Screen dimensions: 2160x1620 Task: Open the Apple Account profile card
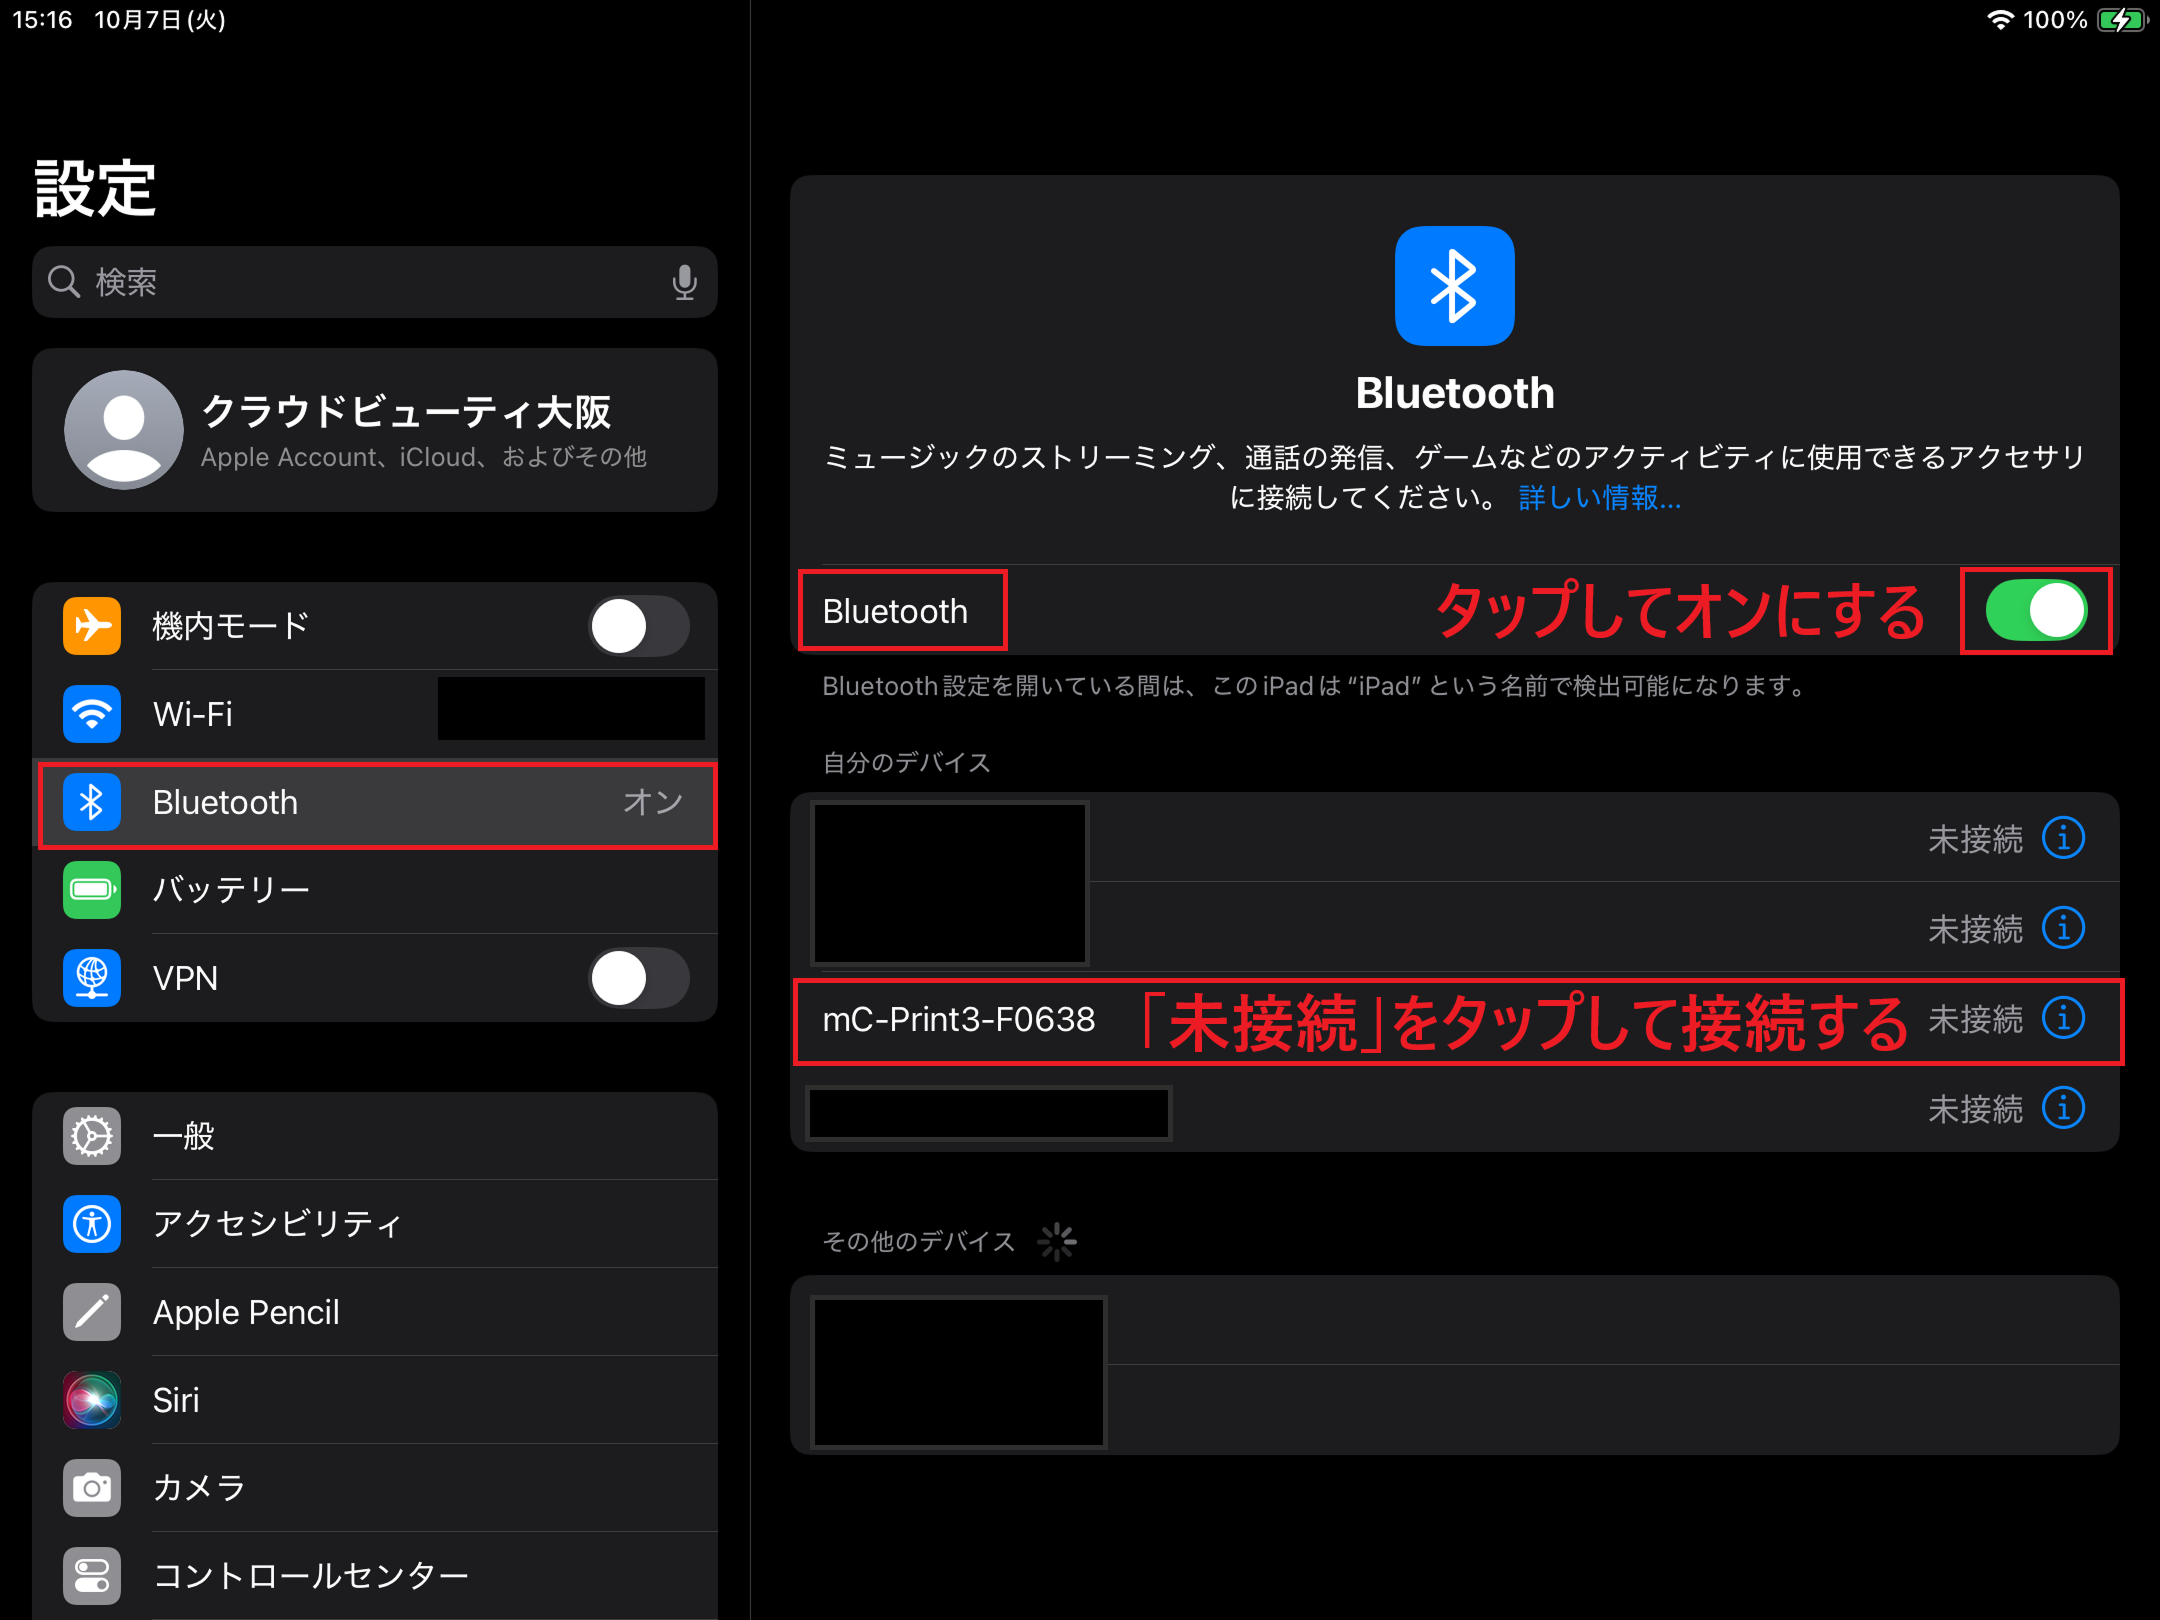click(x=376, y=430)
